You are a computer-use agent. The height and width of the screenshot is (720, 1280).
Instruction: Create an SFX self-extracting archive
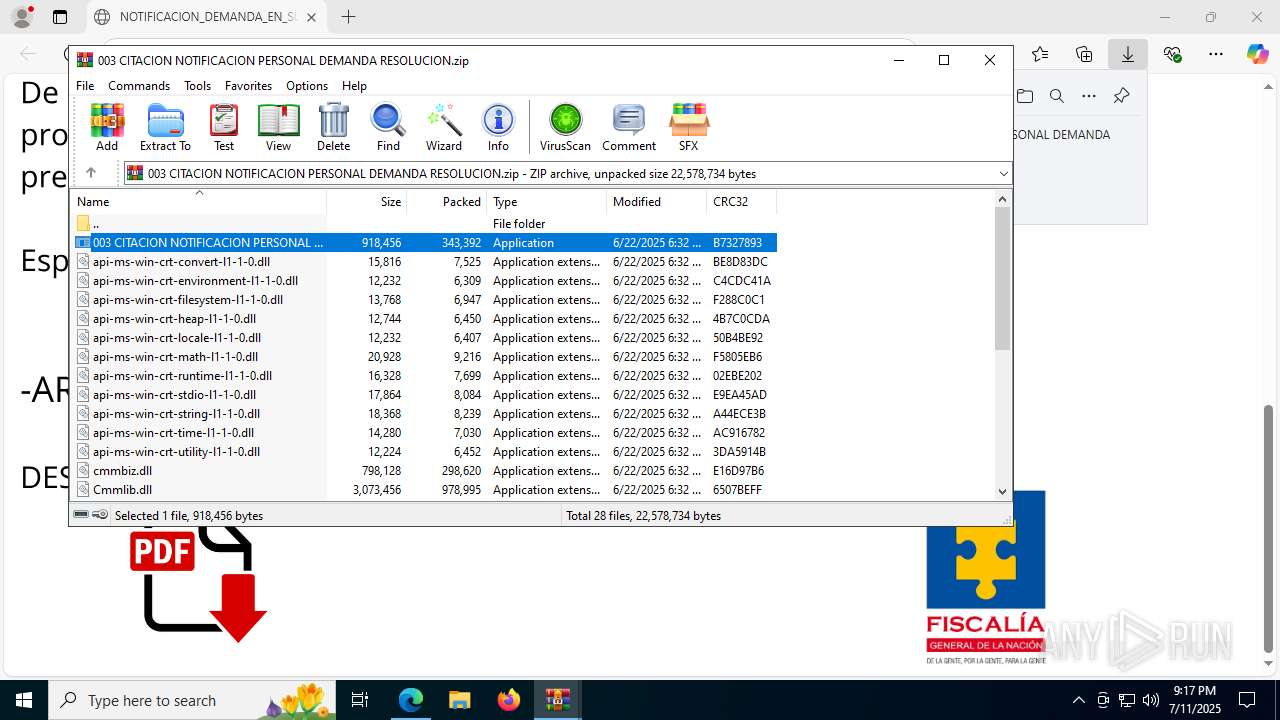[689, 127]
